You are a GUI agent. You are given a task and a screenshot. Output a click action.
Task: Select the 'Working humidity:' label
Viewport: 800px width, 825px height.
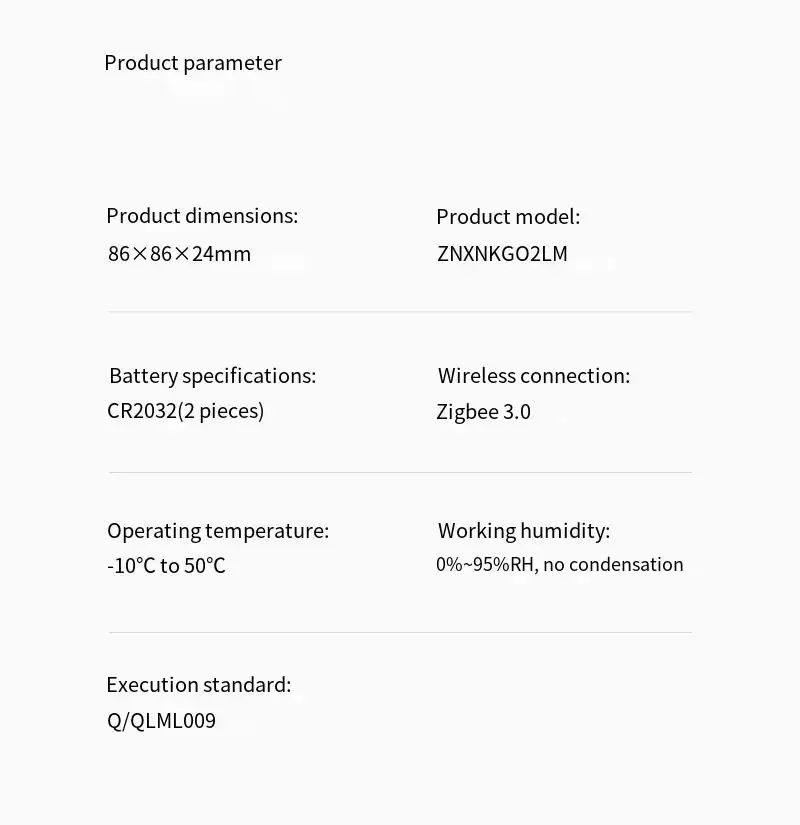coord(524,531)
